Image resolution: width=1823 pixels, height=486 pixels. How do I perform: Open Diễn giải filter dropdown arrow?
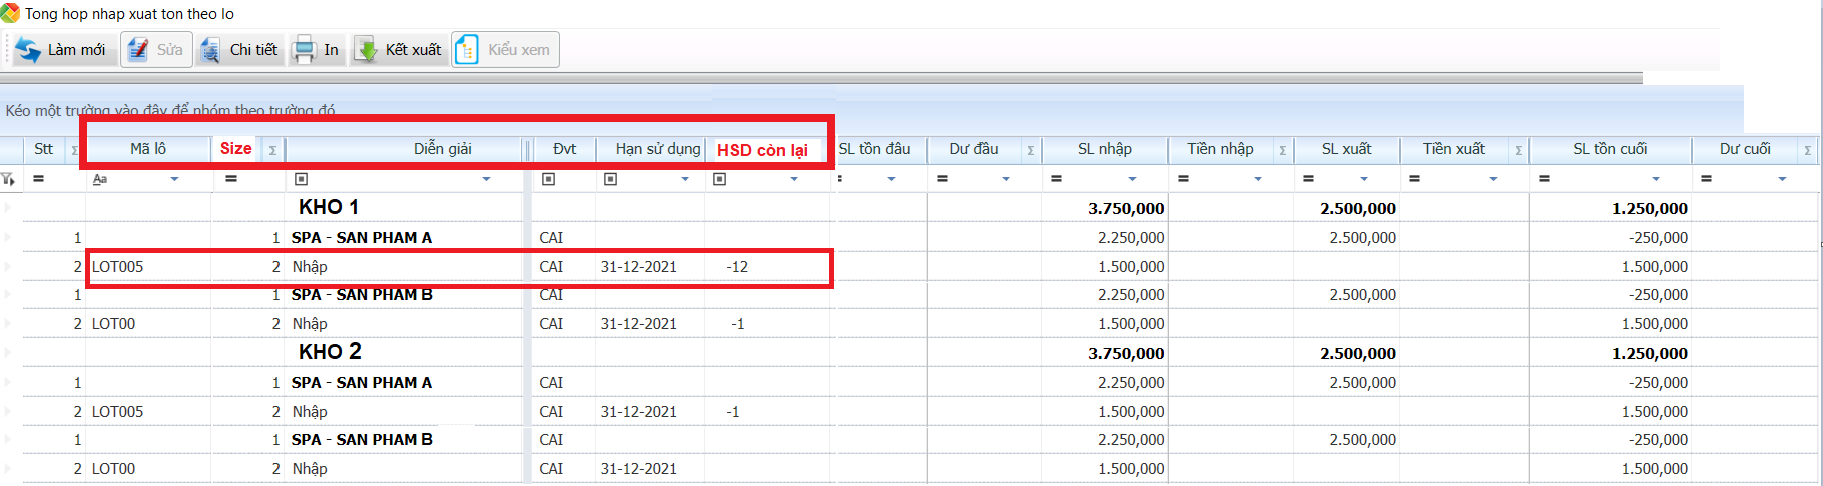[x=486, y=179]
